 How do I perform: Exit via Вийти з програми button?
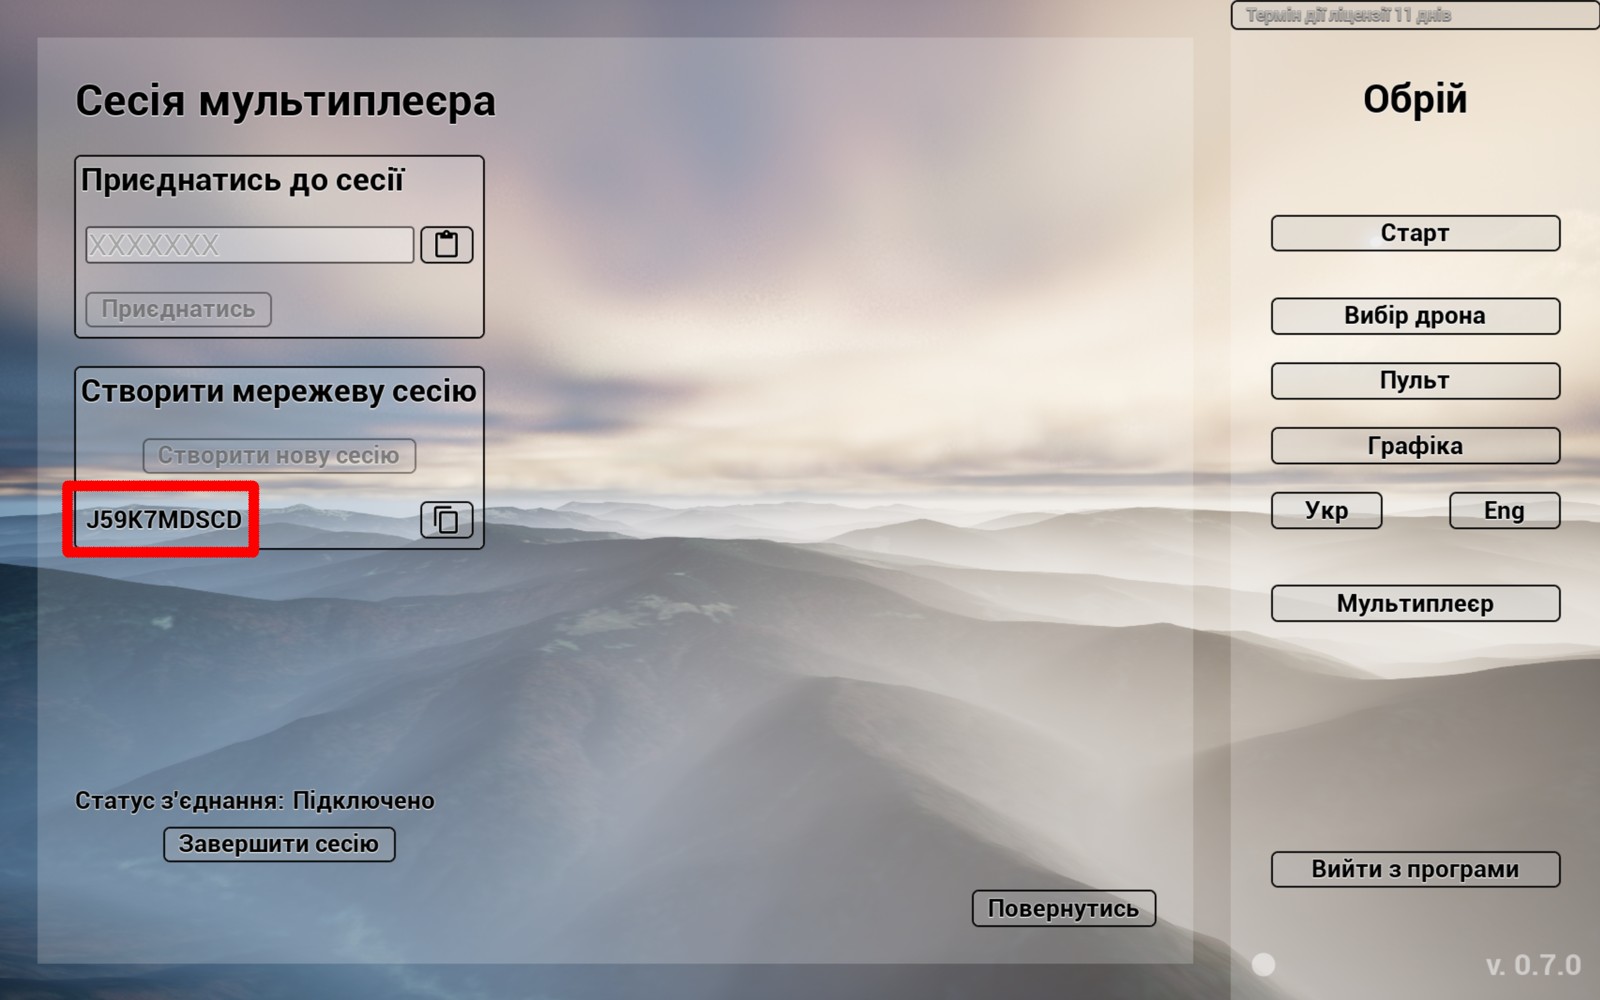pyautogui.click(x=1415, y=869)
